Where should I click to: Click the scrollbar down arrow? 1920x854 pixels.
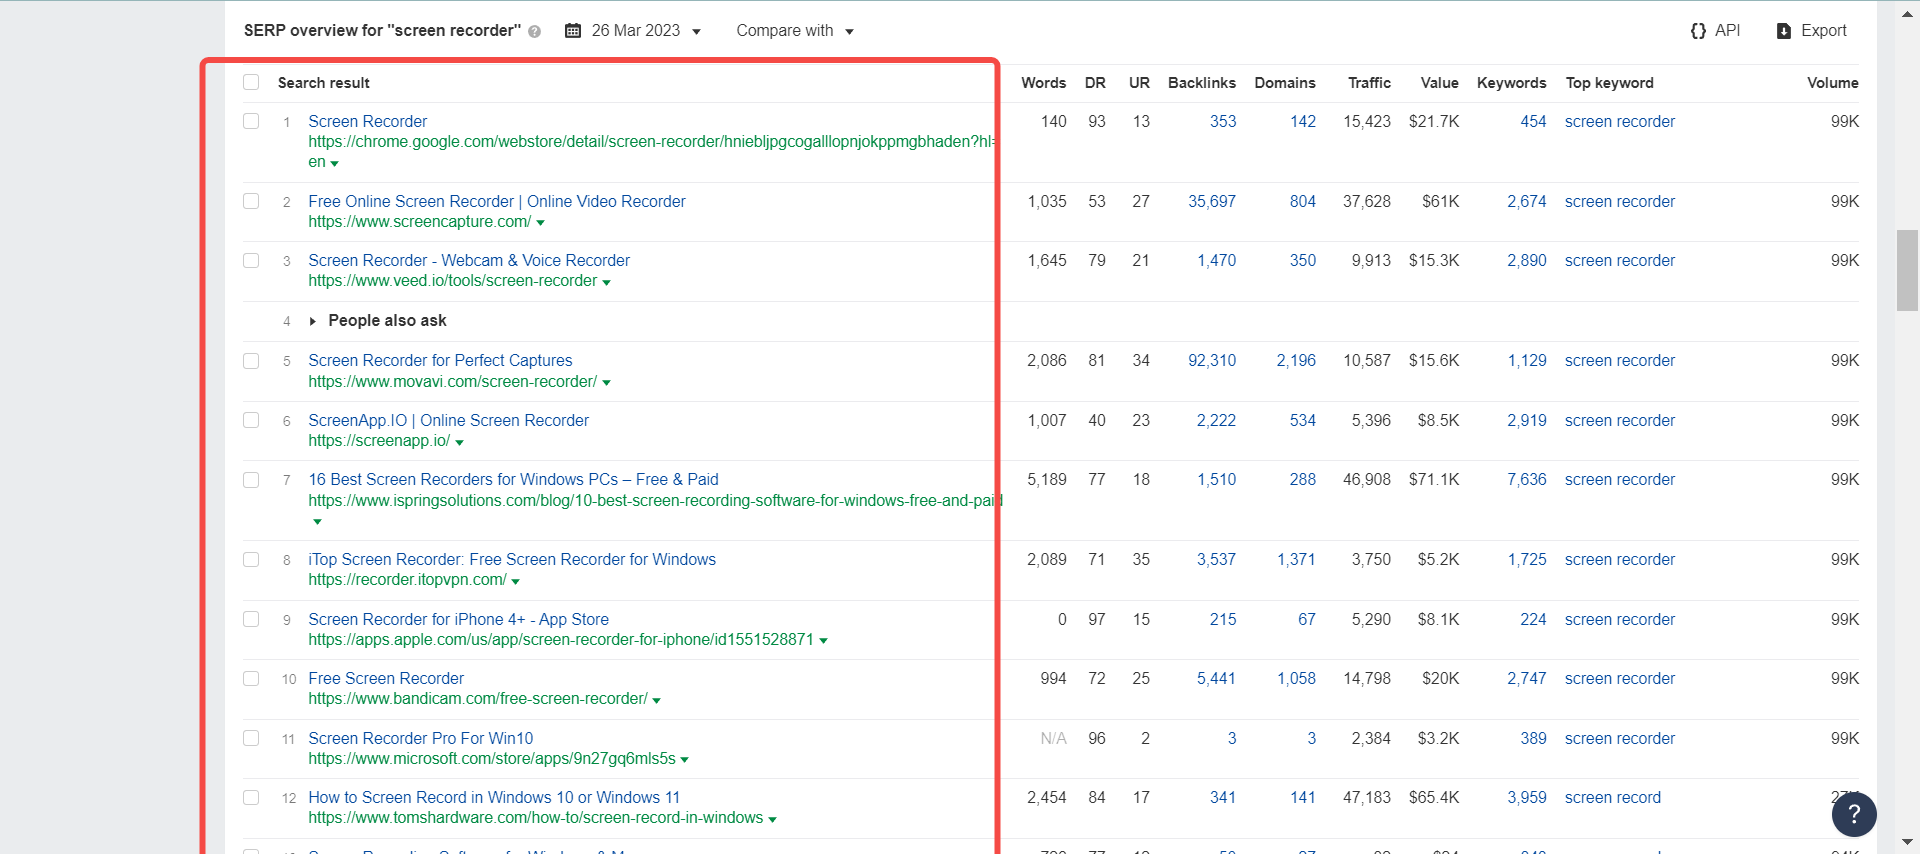tap(1908, 842)
